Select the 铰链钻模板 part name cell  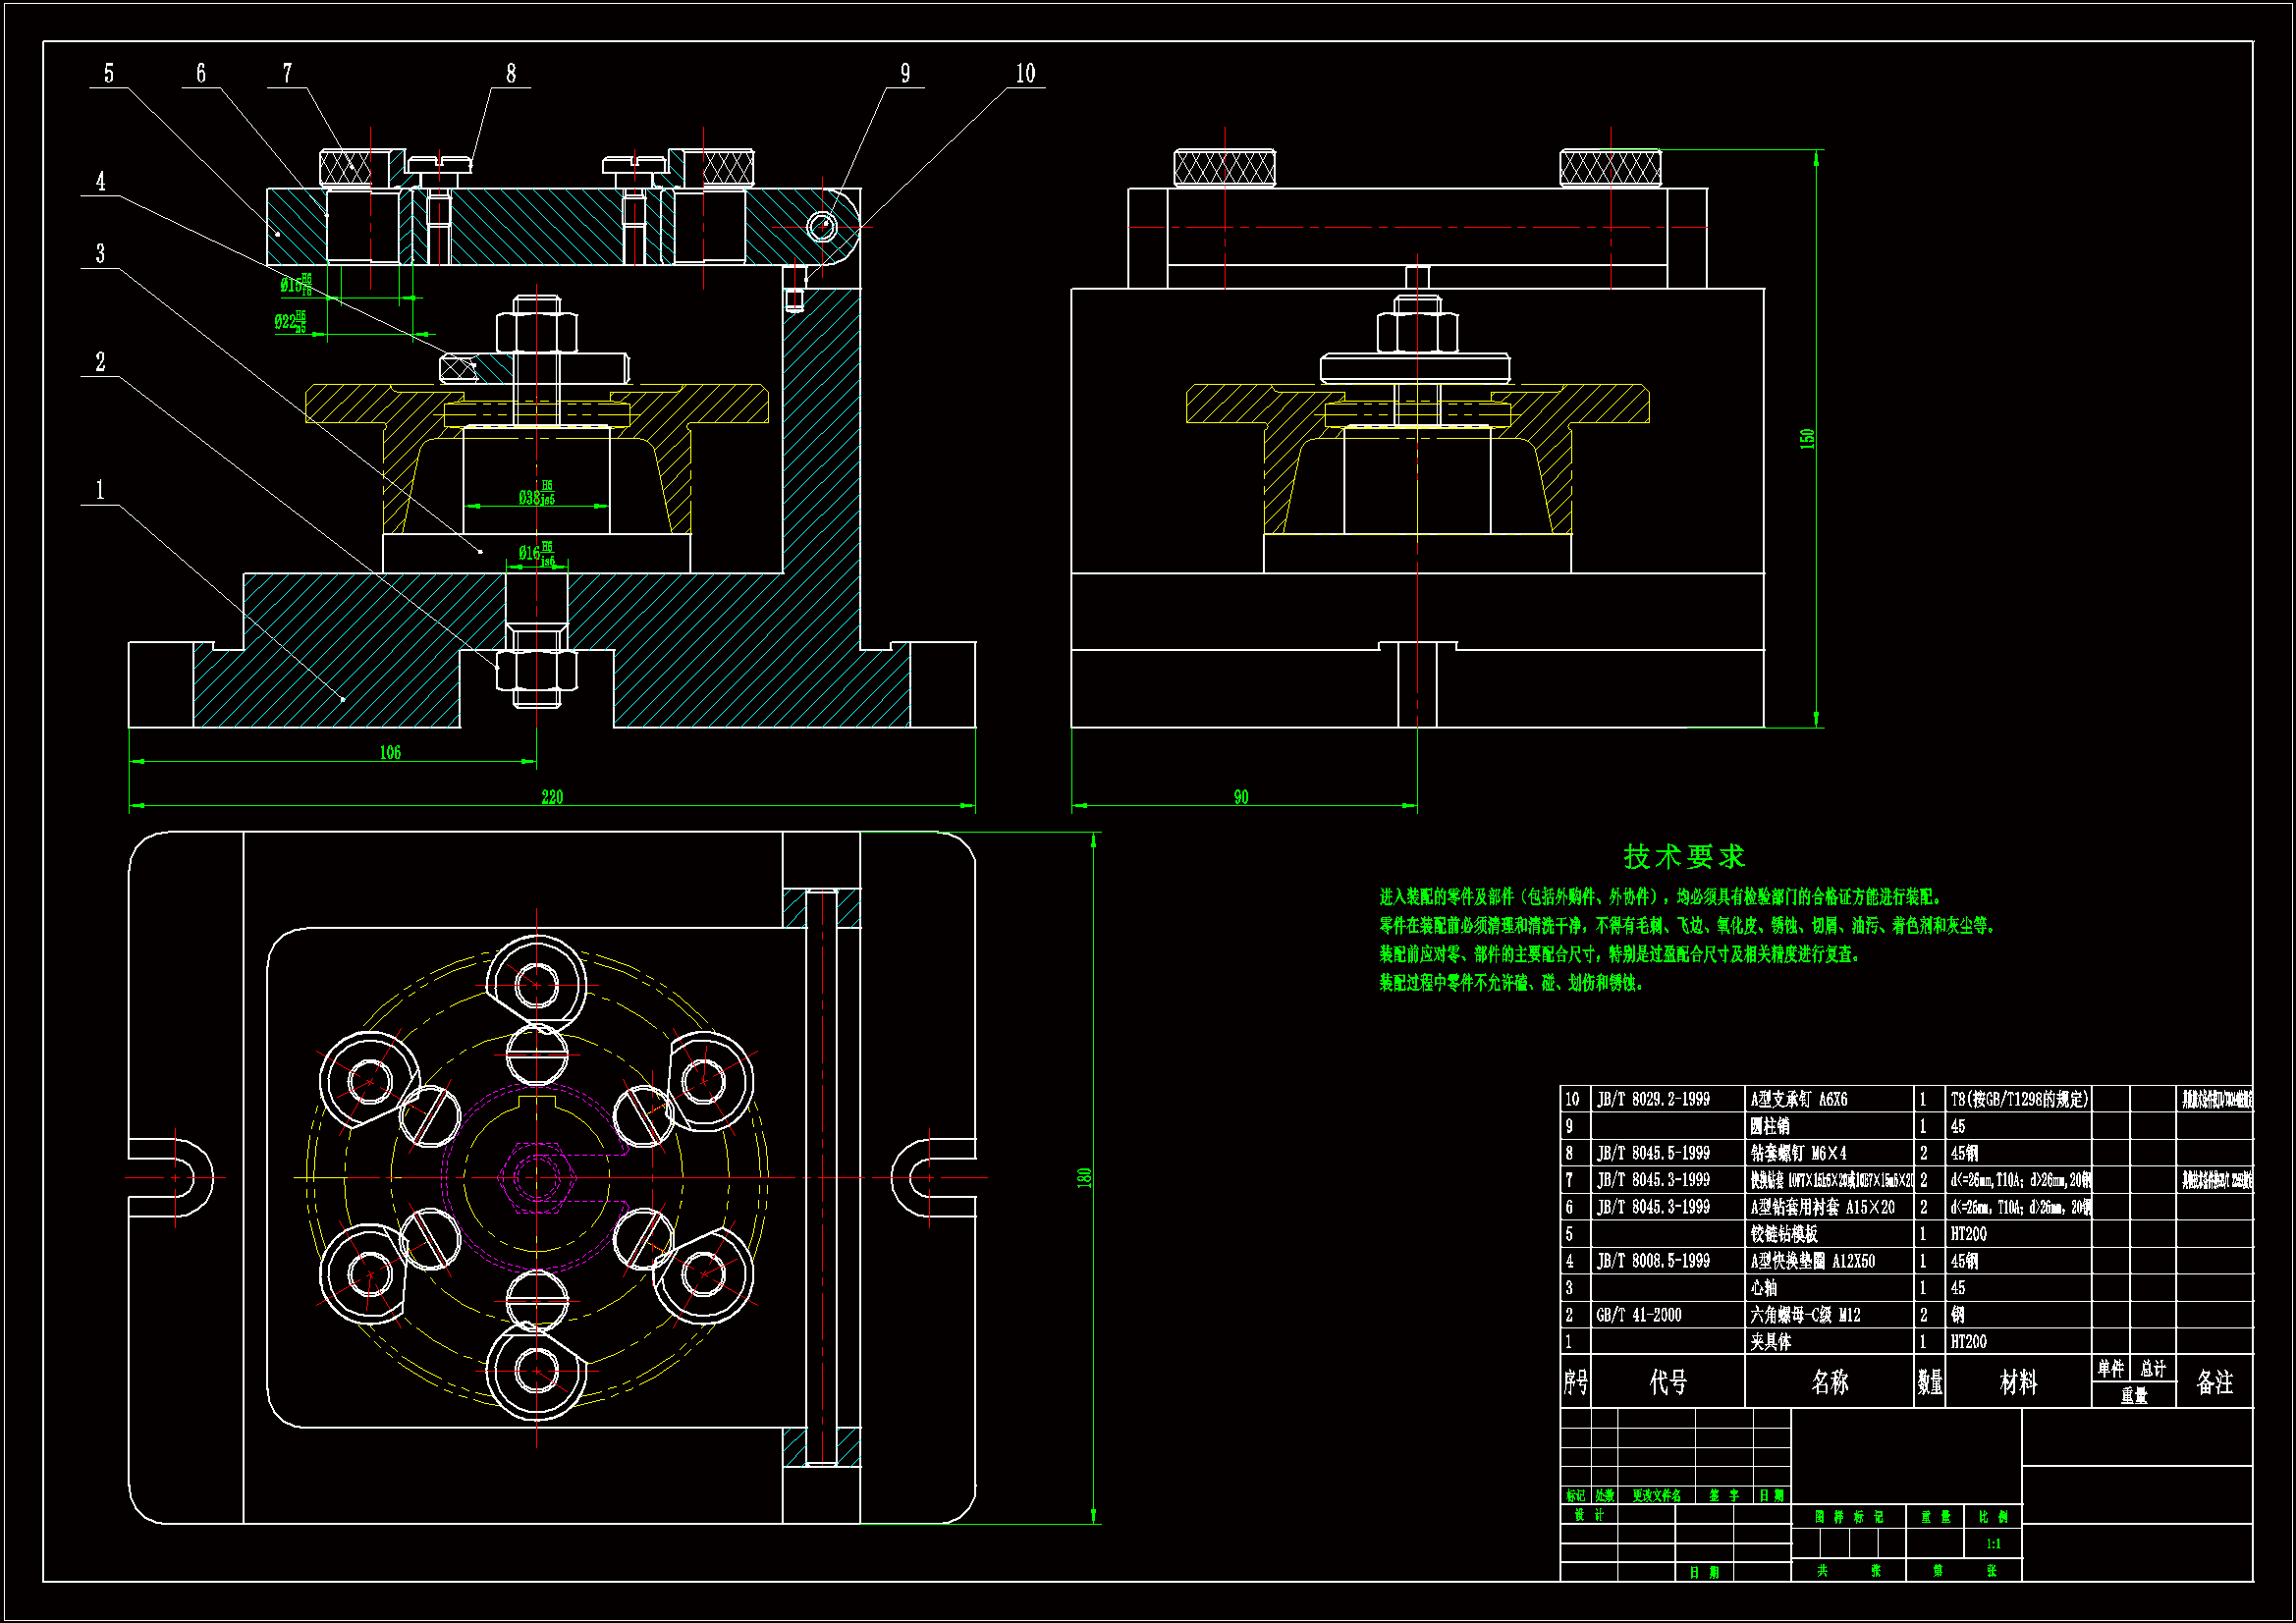[x=1784, y=1234]
